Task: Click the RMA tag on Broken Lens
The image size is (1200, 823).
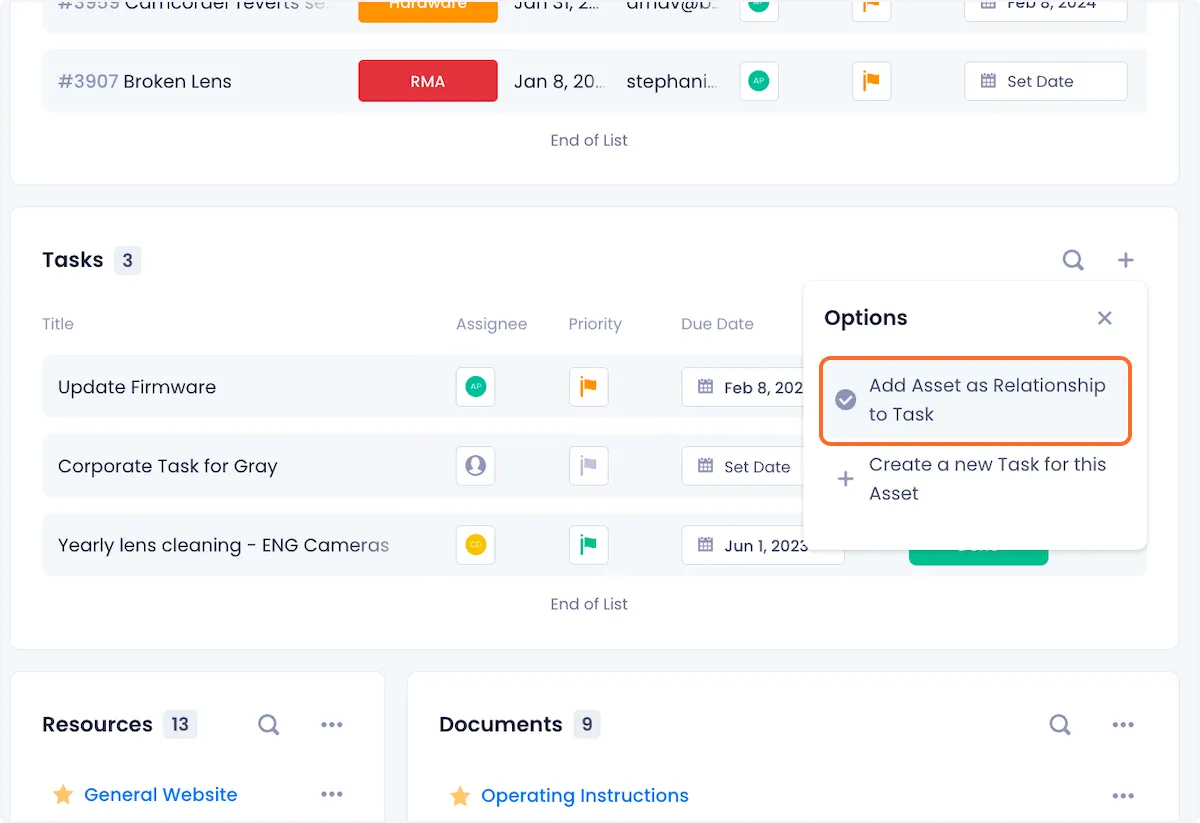Action: coord(428,81)
